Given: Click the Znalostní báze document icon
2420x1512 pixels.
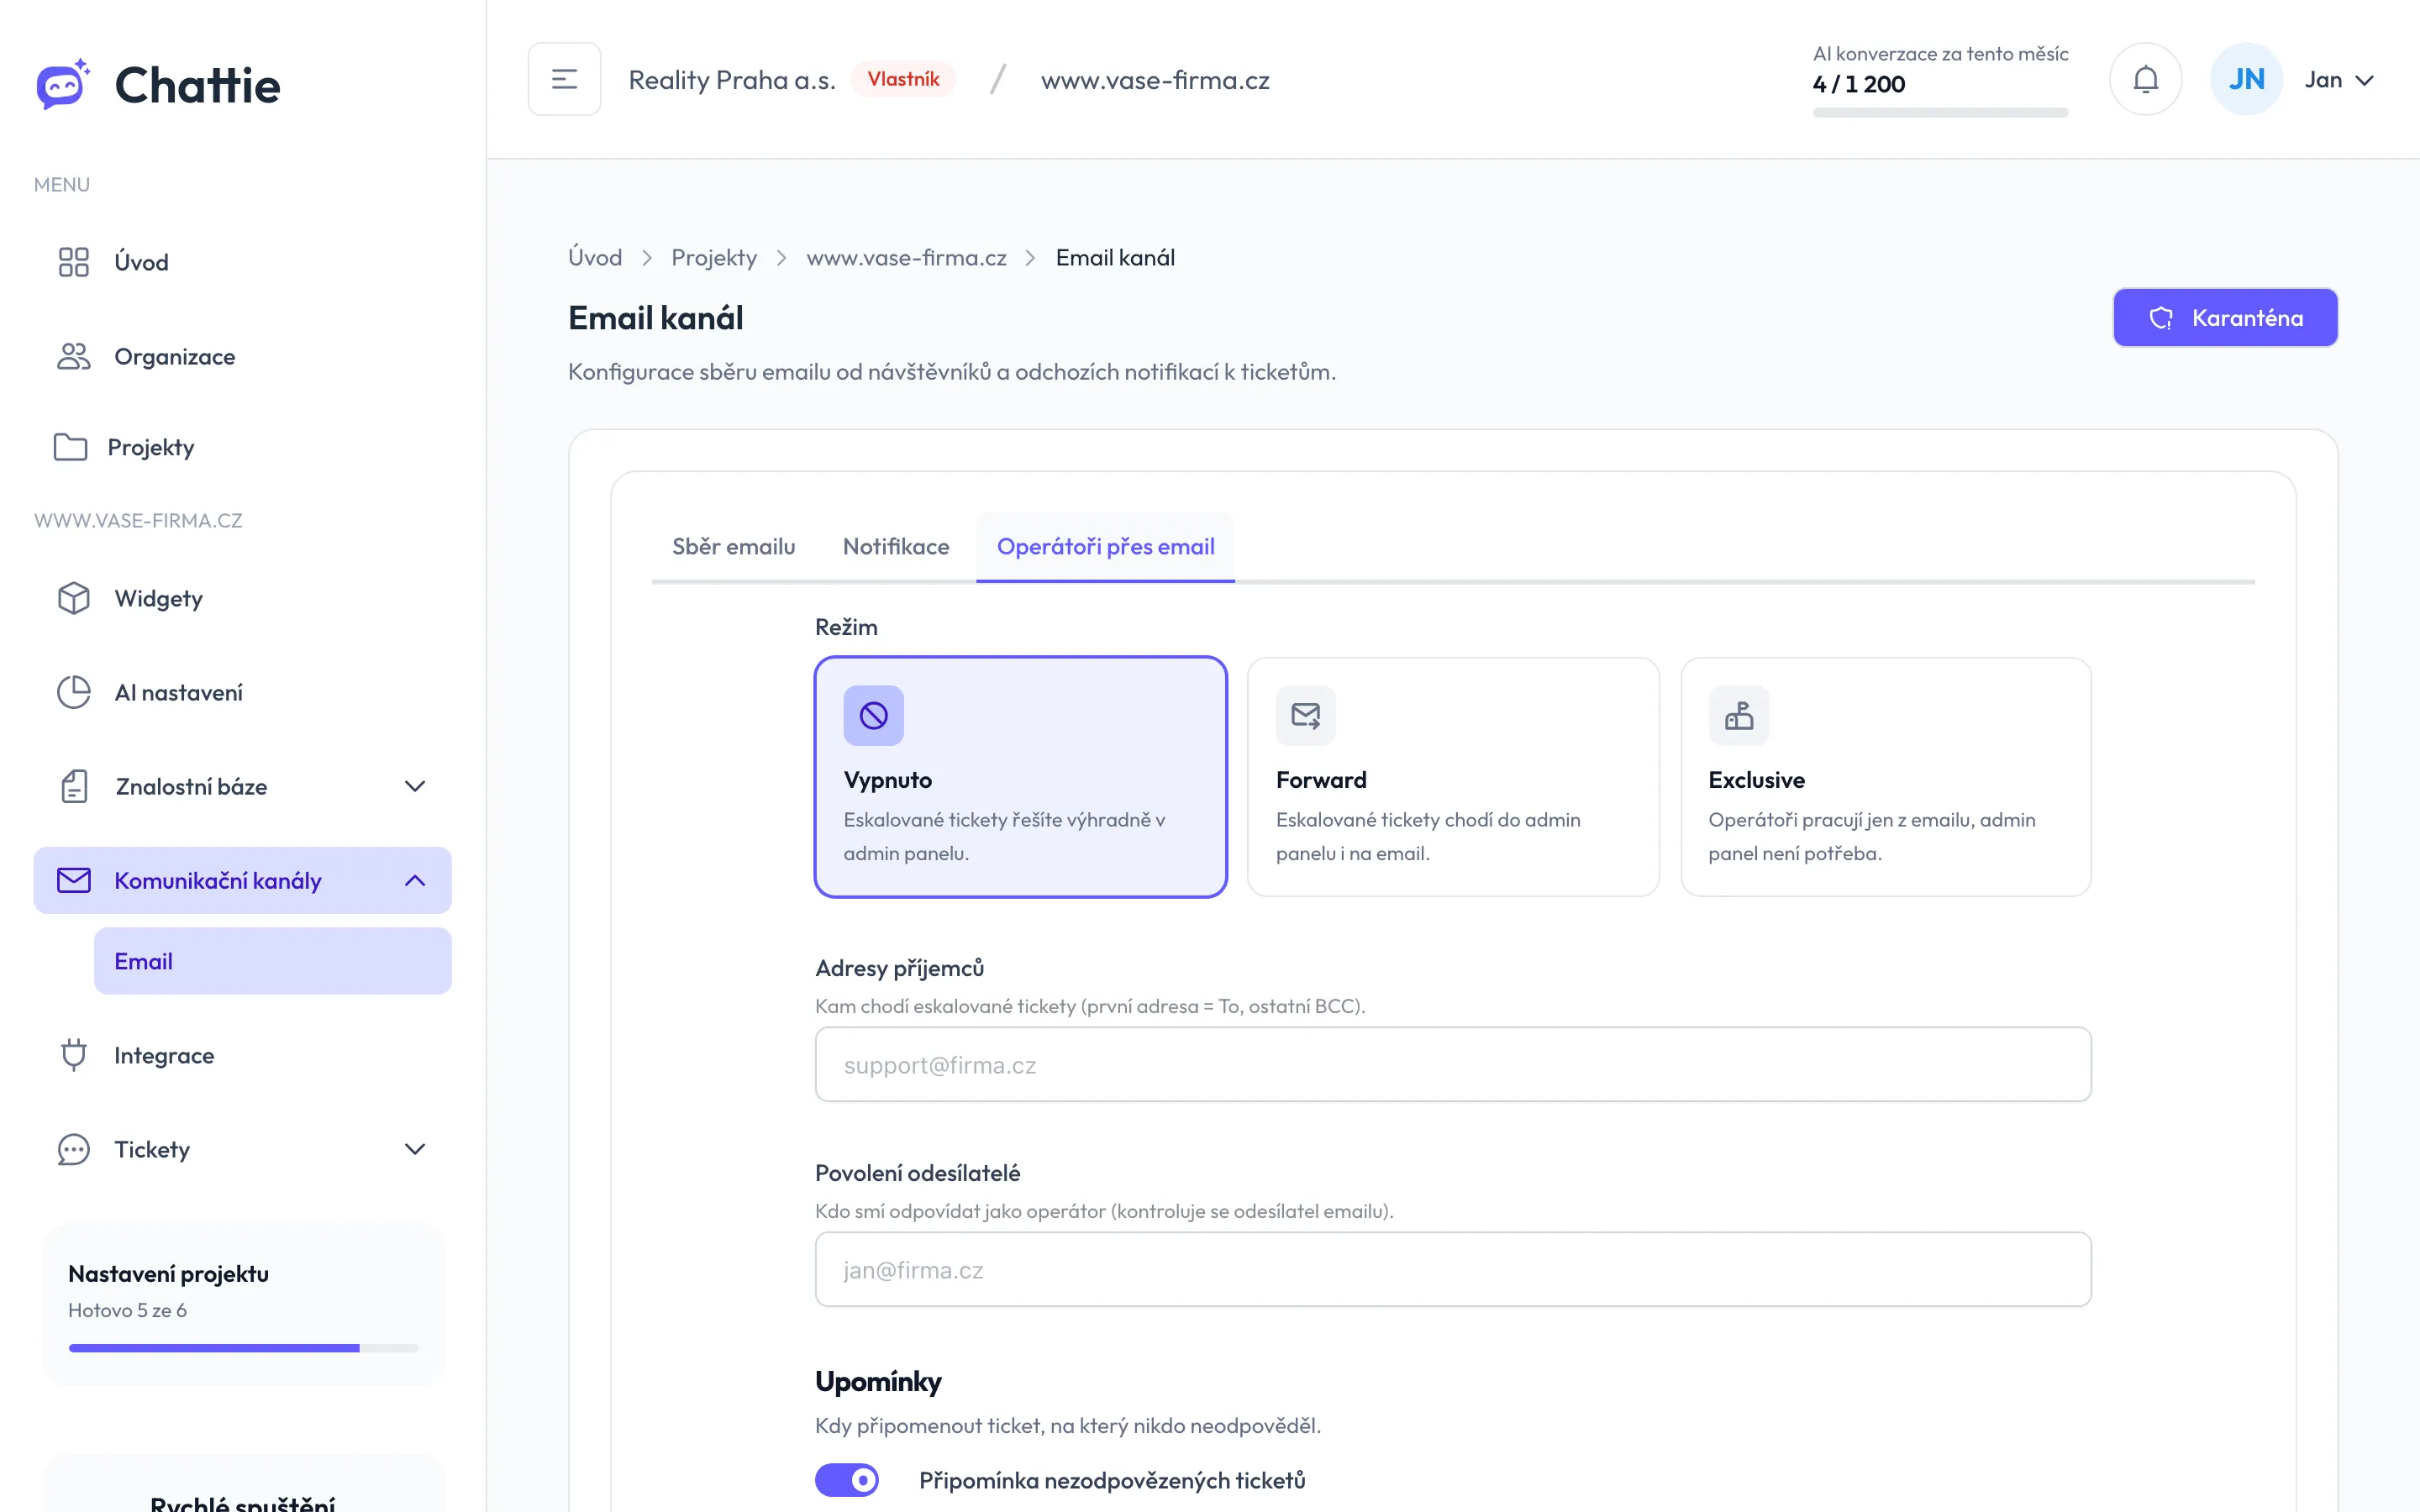Looking at the screenshot, I should click(x=74, y=786).
